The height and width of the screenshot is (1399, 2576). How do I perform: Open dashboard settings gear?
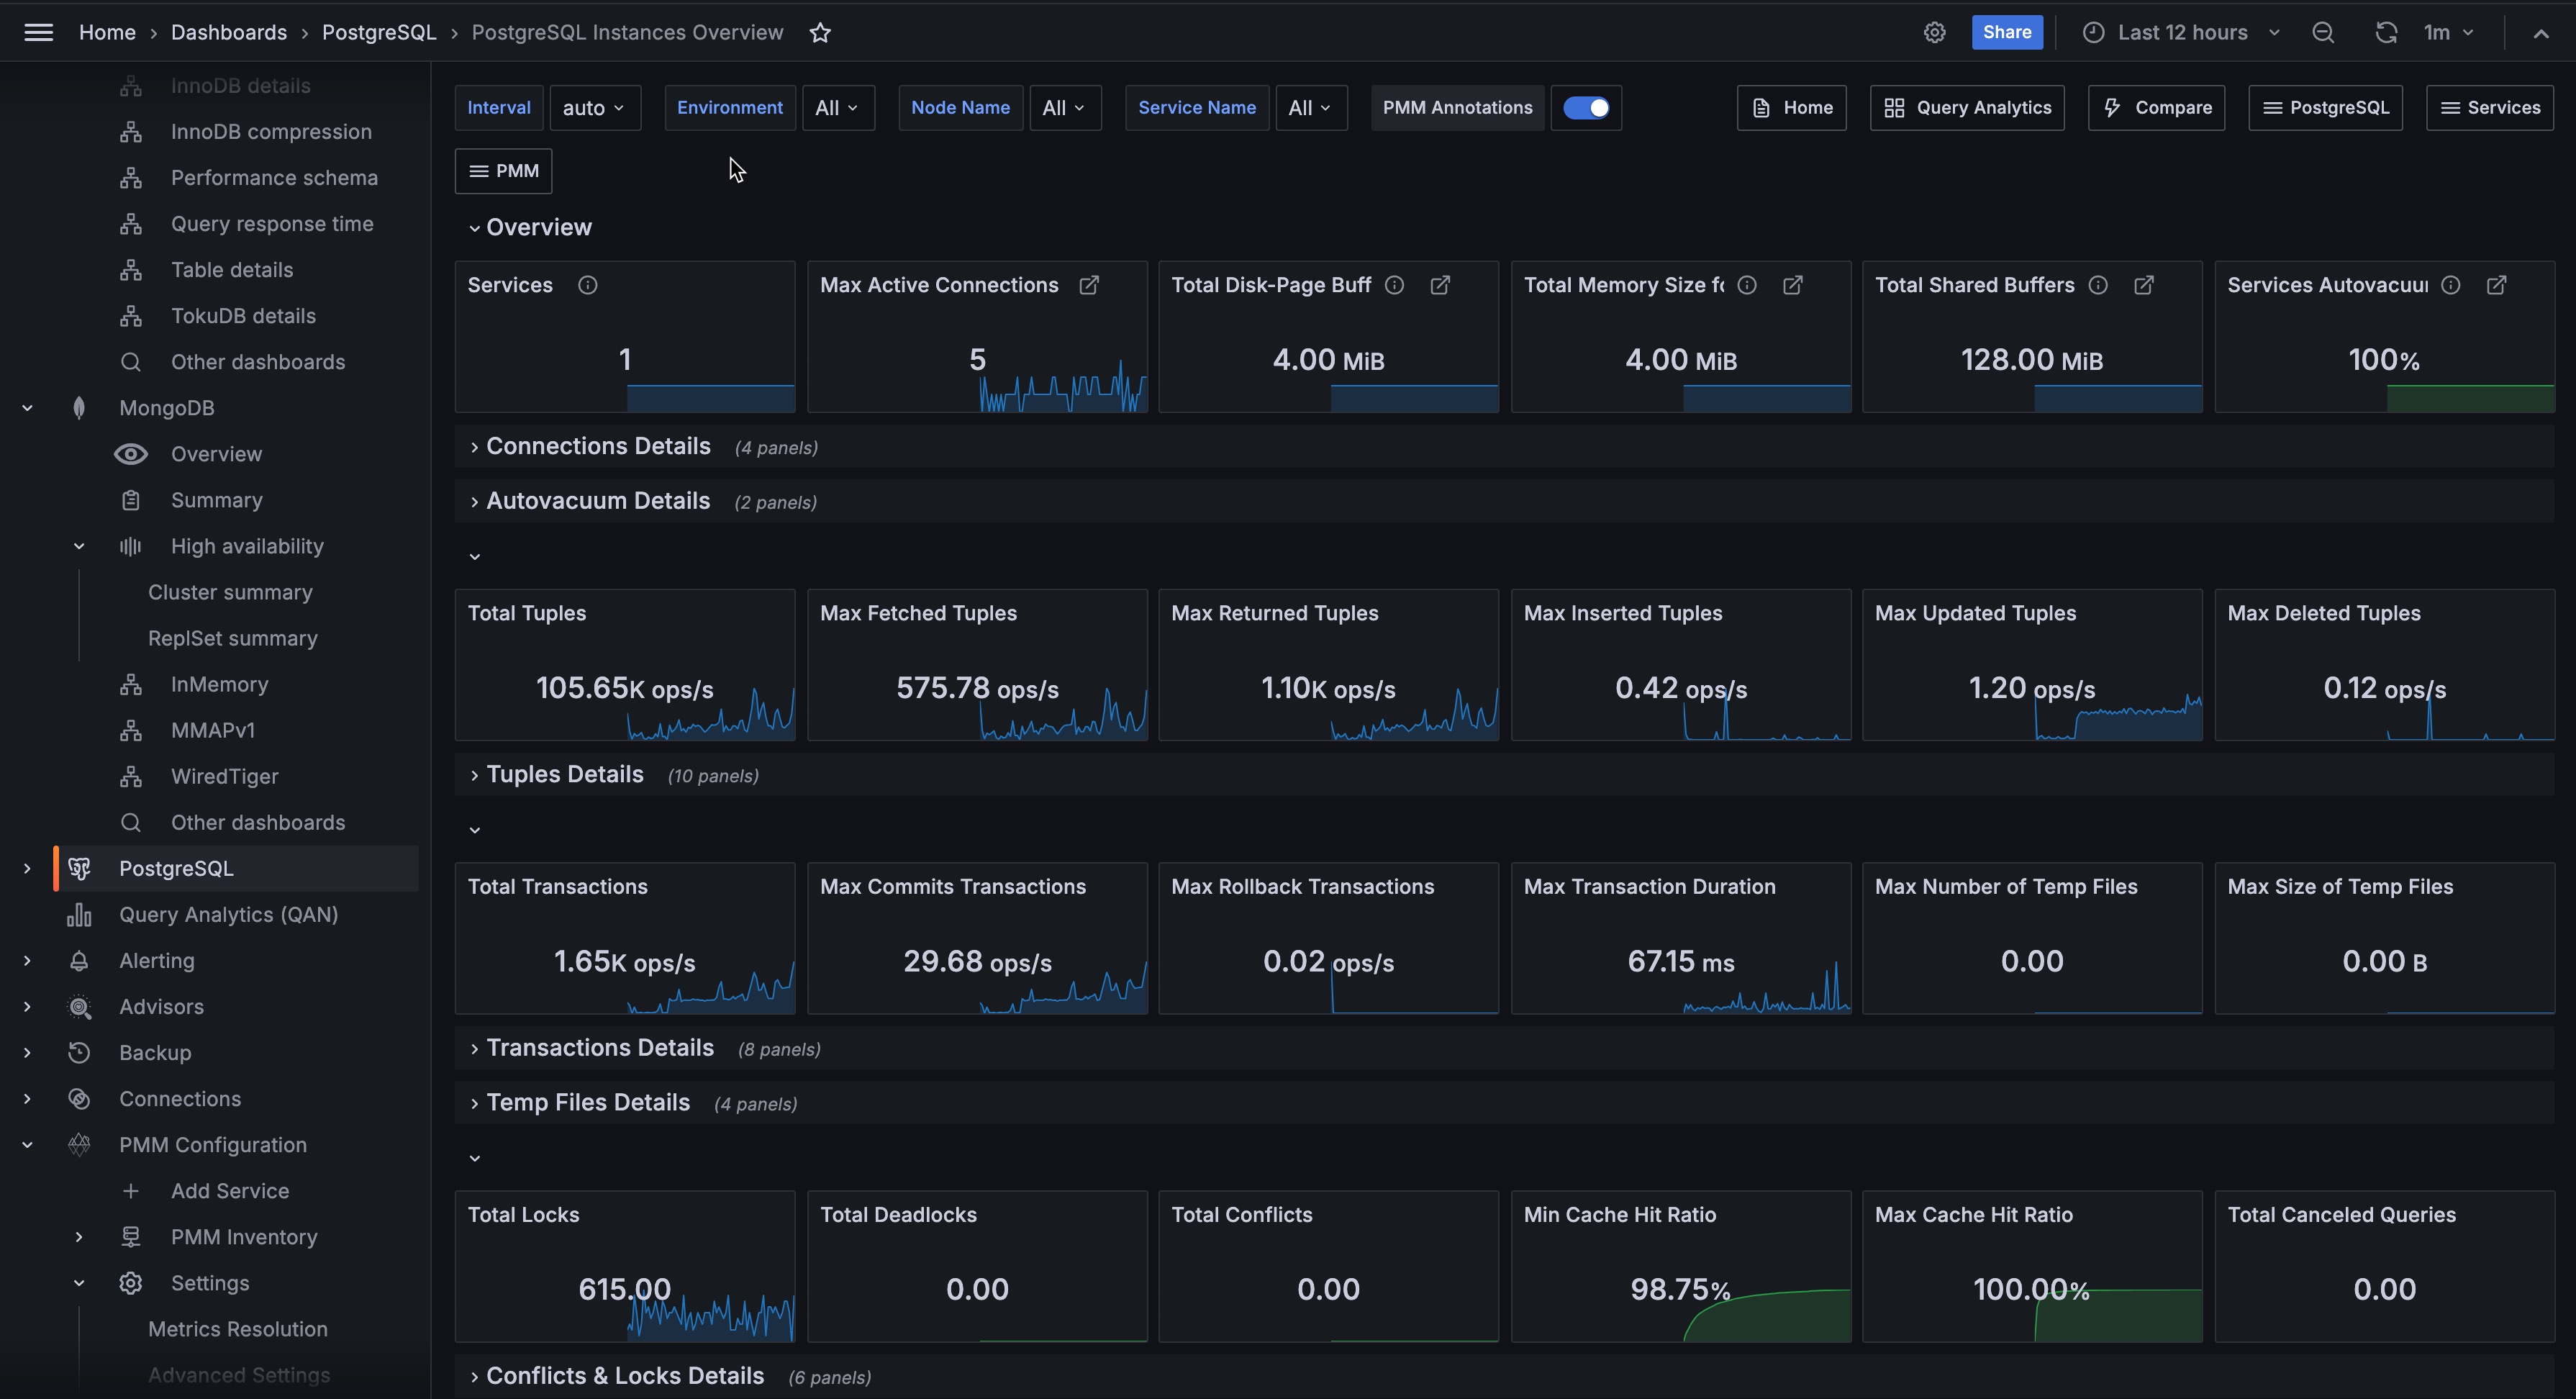[x=1934, y=32]
